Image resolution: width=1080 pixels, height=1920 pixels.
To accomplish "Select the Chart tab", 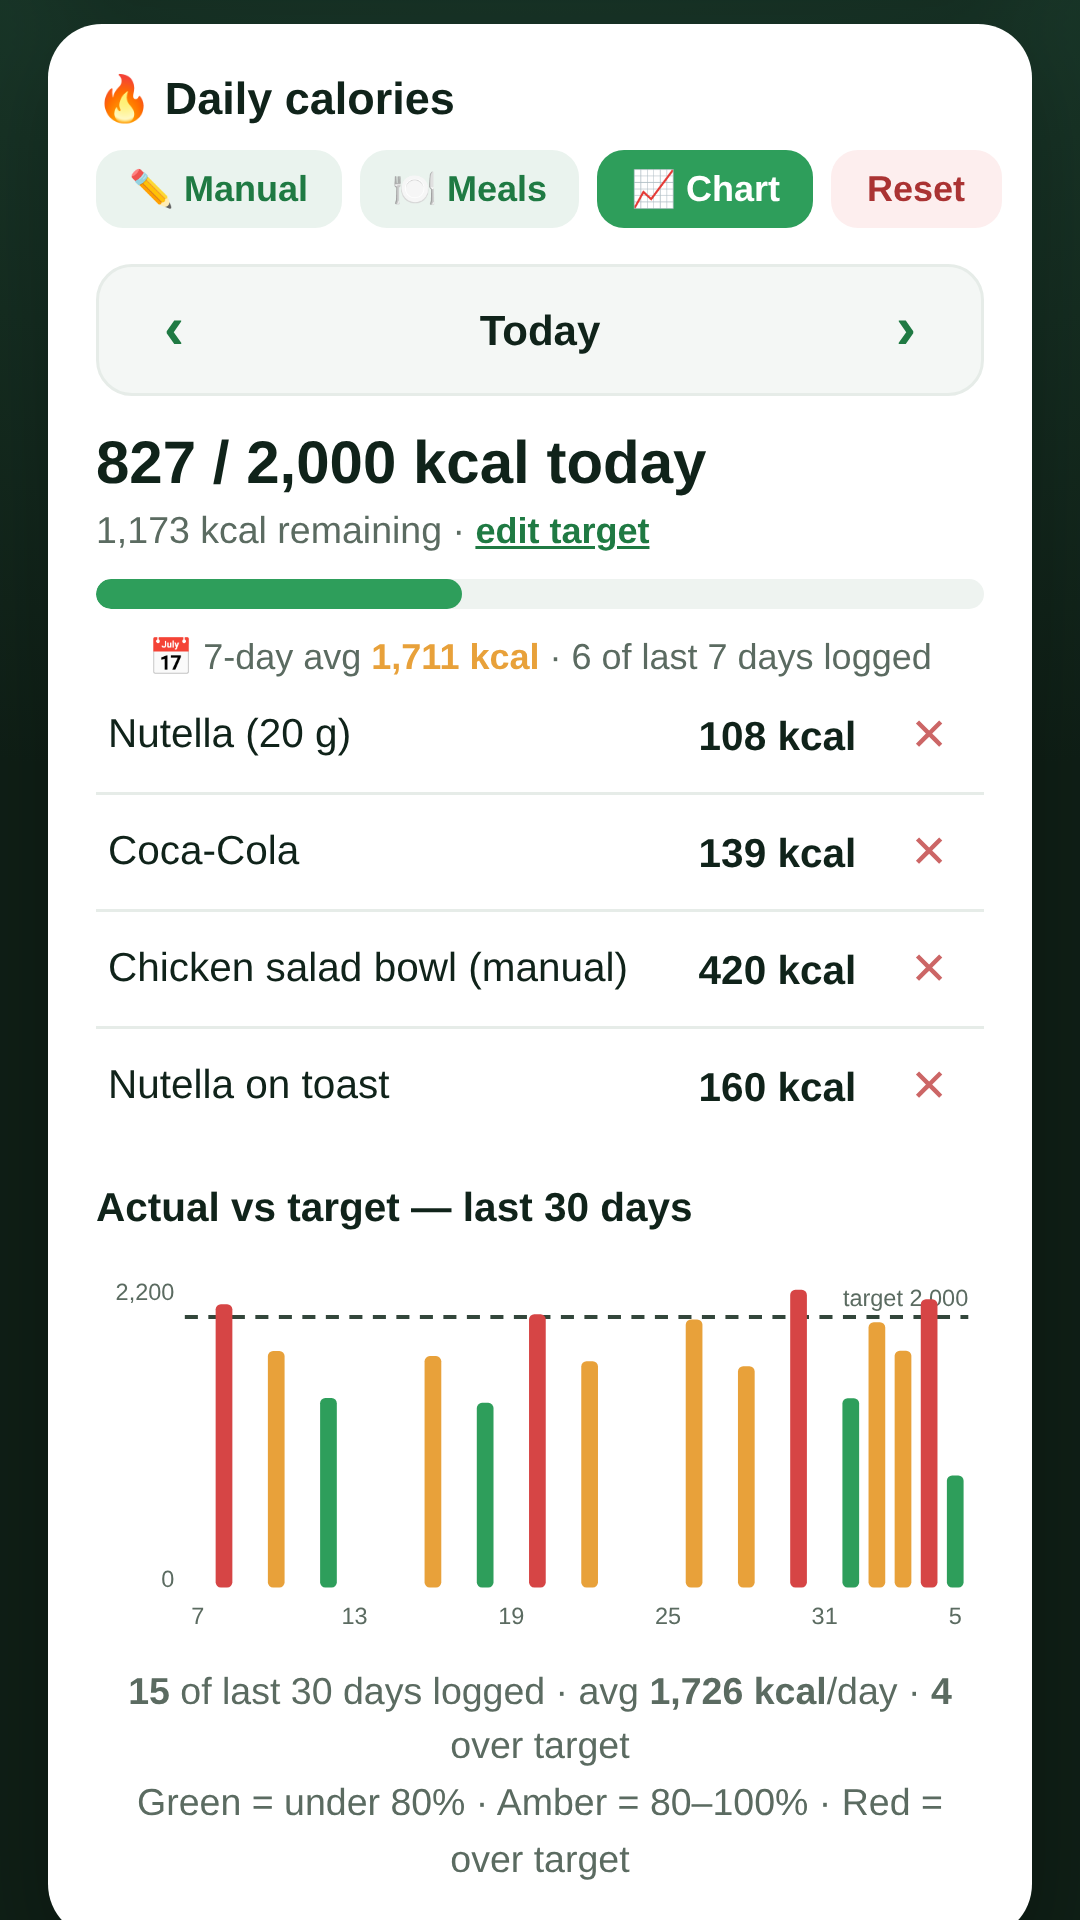I will point(705,189).
